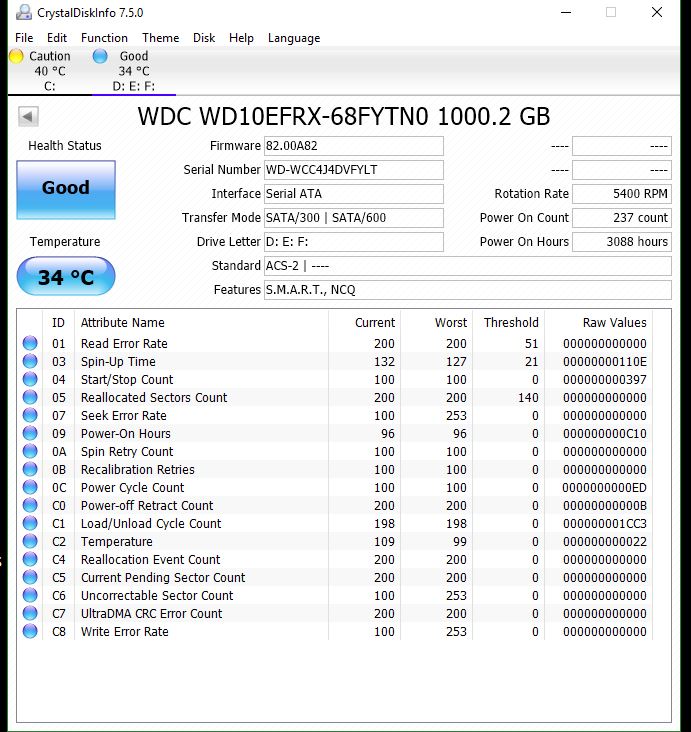
Task: Click blue status orb for Start/Stop Count
Action: [x=30, y=379]
